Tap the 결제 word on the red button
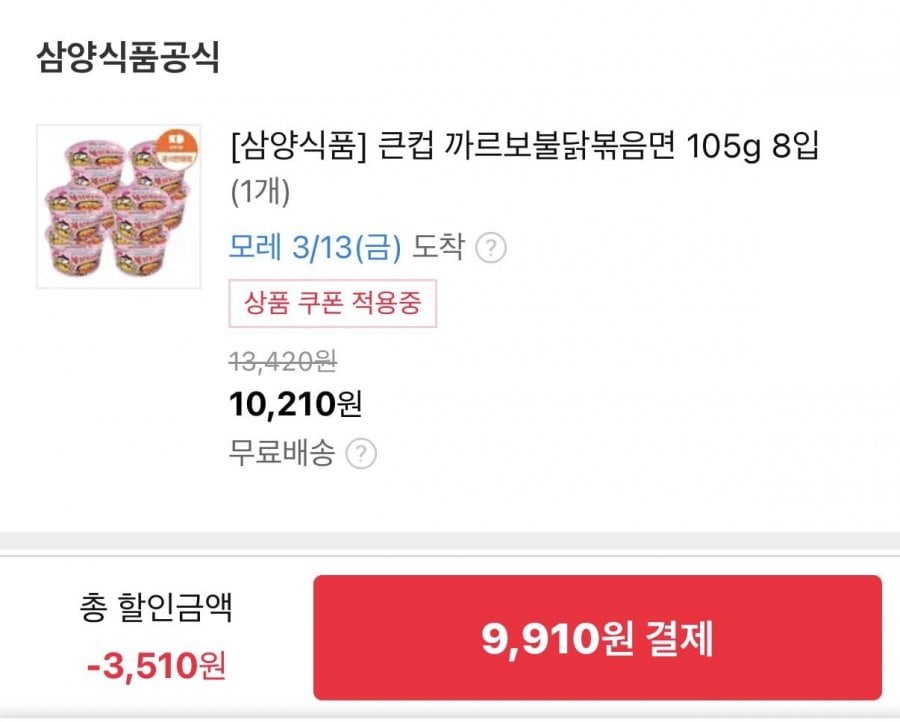The width and height of the screenshot is (900, 722). (x=679, y=639)
